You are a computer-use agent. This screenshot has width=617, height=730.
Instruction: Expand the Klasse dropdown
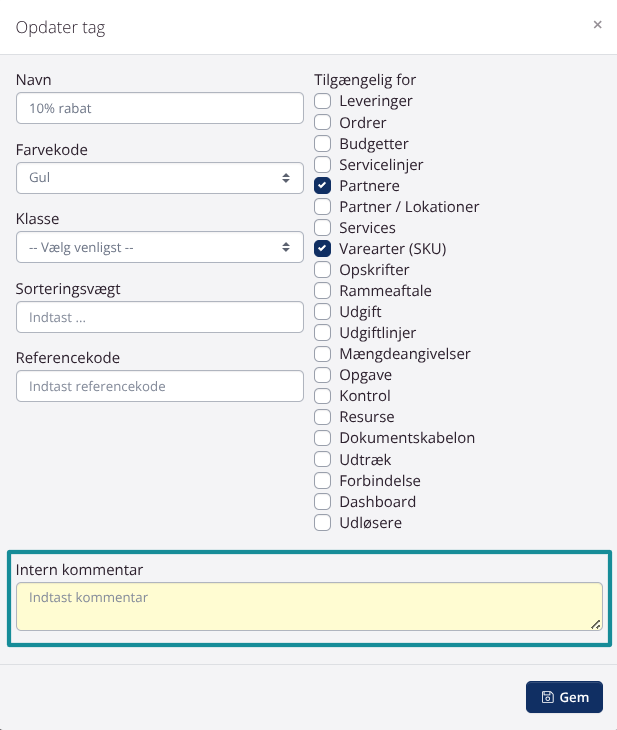160,247
